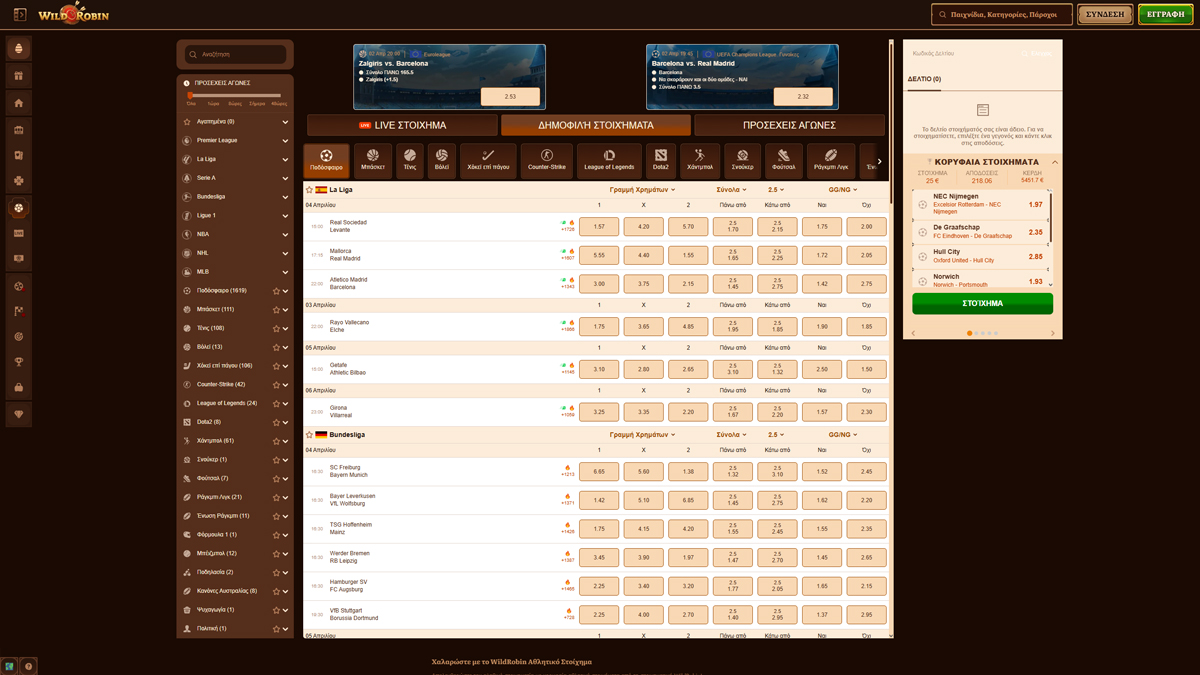
Task: Expand Premier League in the sidebar
Action: [285, 141]
